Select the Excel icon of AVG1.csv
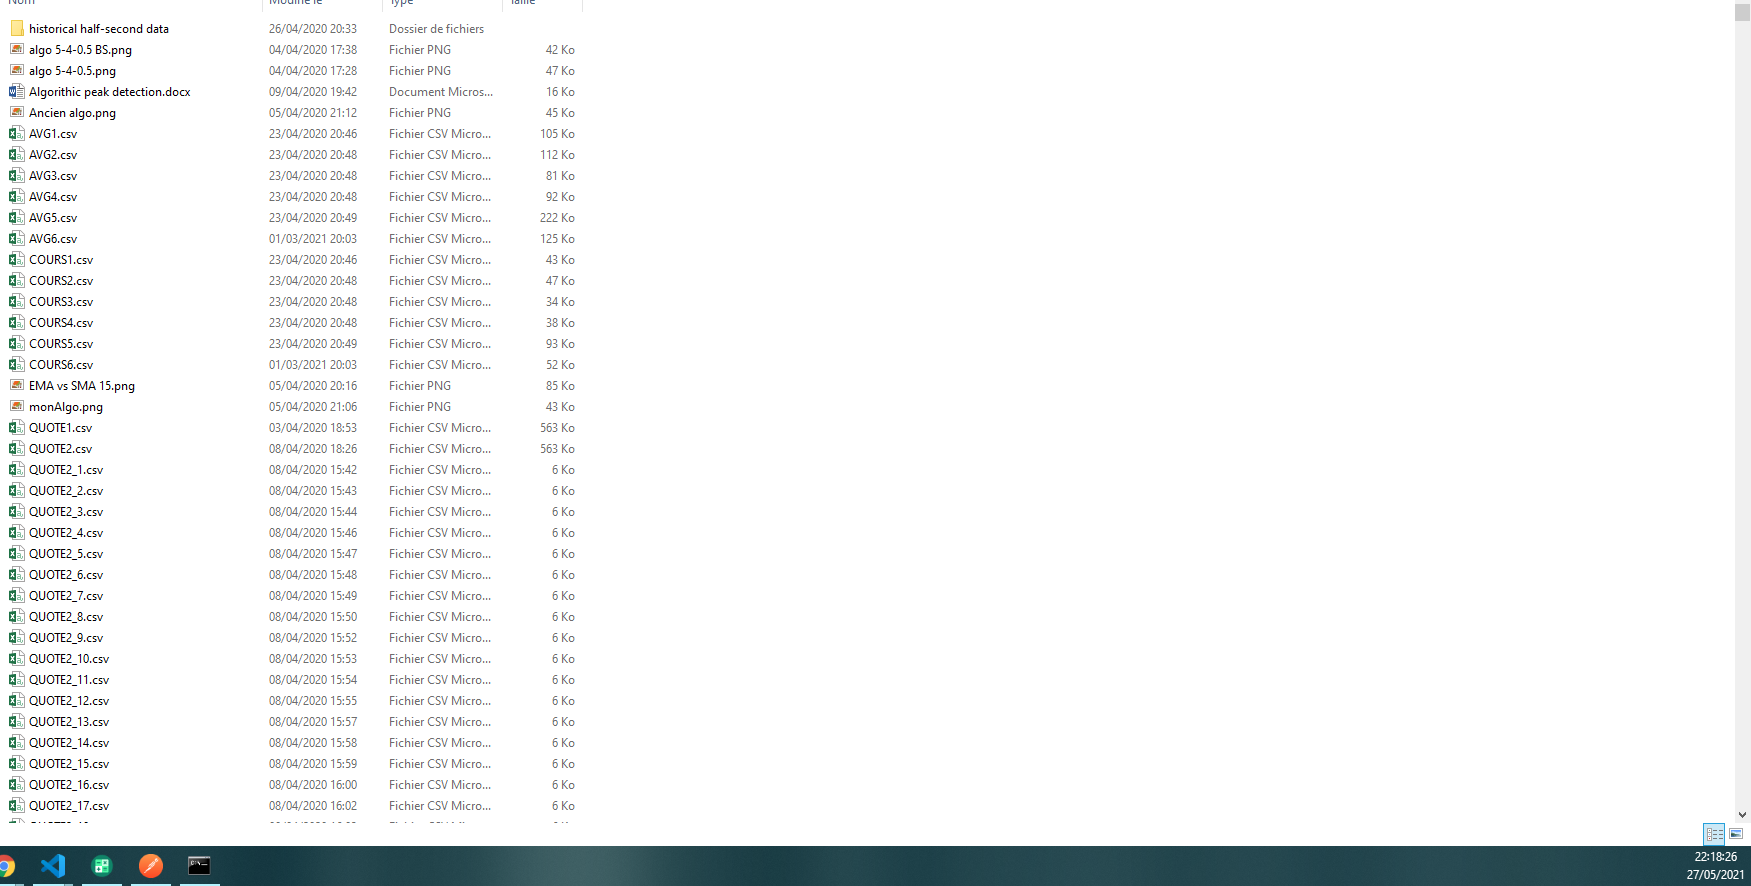 coord(17,134)
